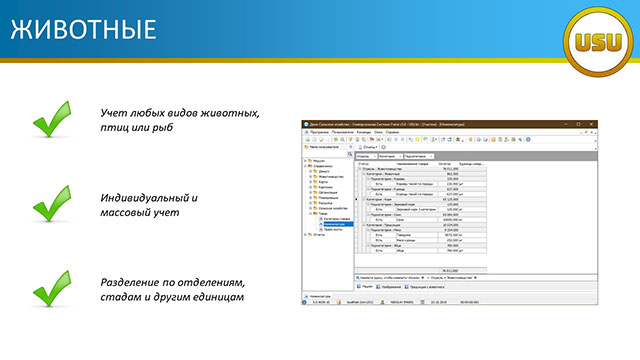Viewport: 640px width, 360px height.
Task: Click the blue help icon ending the toolbar
Action: 528,140
